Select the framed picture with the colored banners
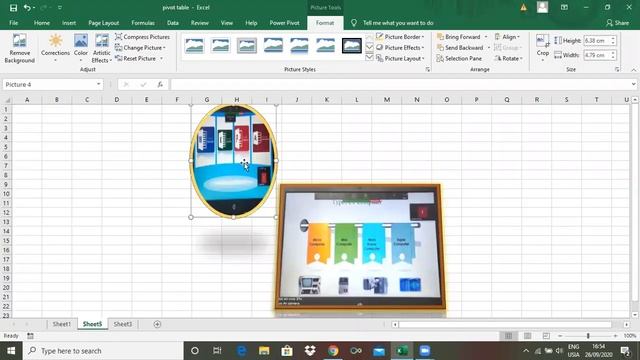Image resolution: width=640 pixels, height=360 pixels. [360, 247]
